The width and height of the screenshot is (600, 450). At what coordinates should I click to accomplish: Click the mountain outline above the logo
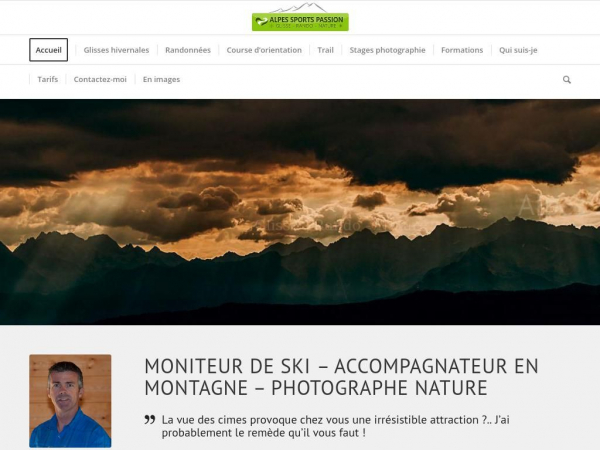pos(299,8)
